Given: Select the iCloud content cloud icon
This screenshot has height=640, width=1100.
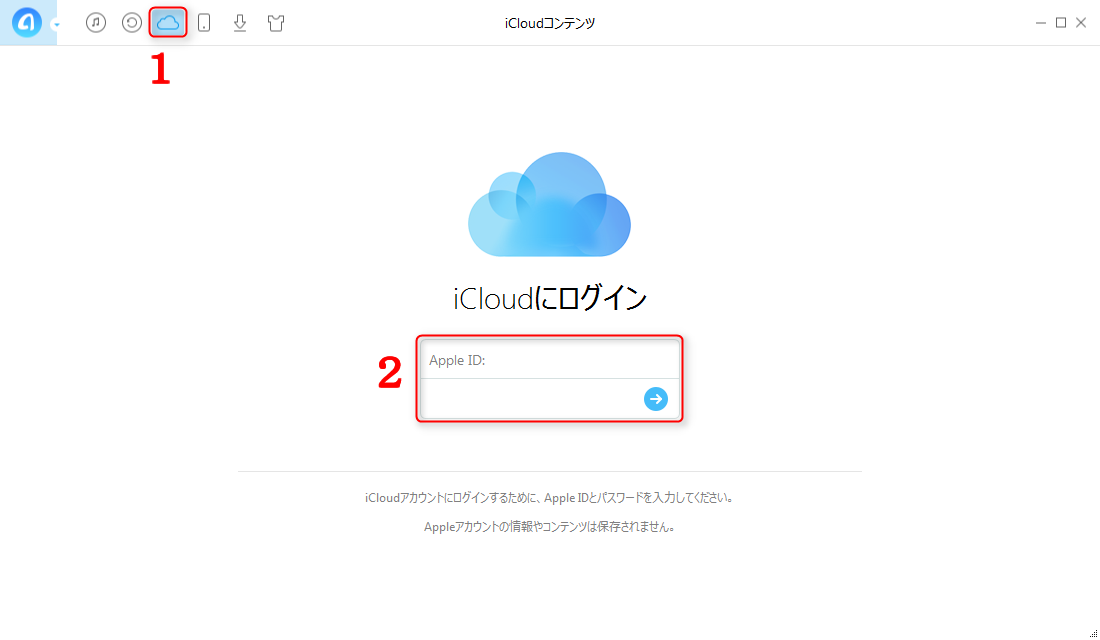Looking at the screenshot, I should point(168,22).
